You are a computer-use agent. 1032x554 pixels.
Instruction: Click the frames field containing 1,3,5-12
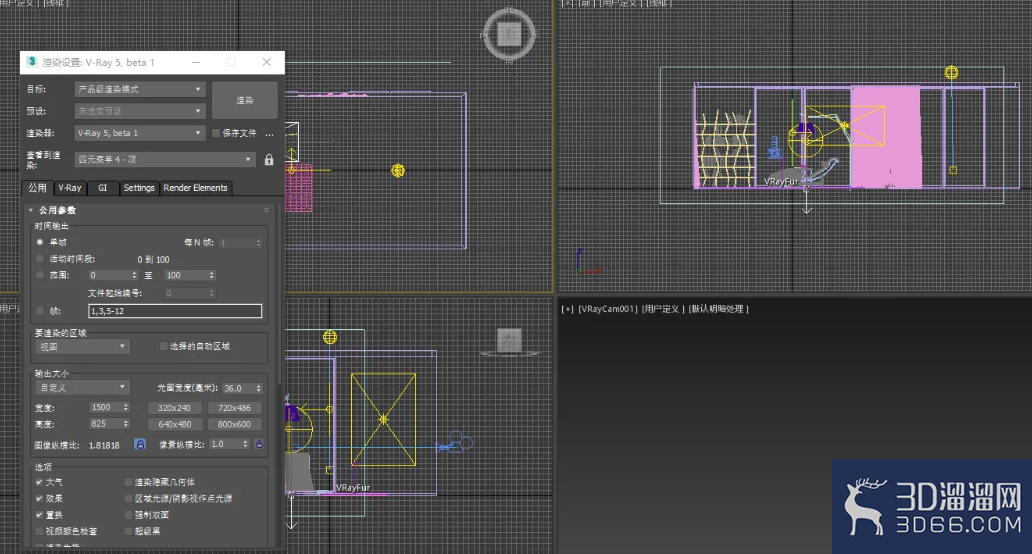175,311
